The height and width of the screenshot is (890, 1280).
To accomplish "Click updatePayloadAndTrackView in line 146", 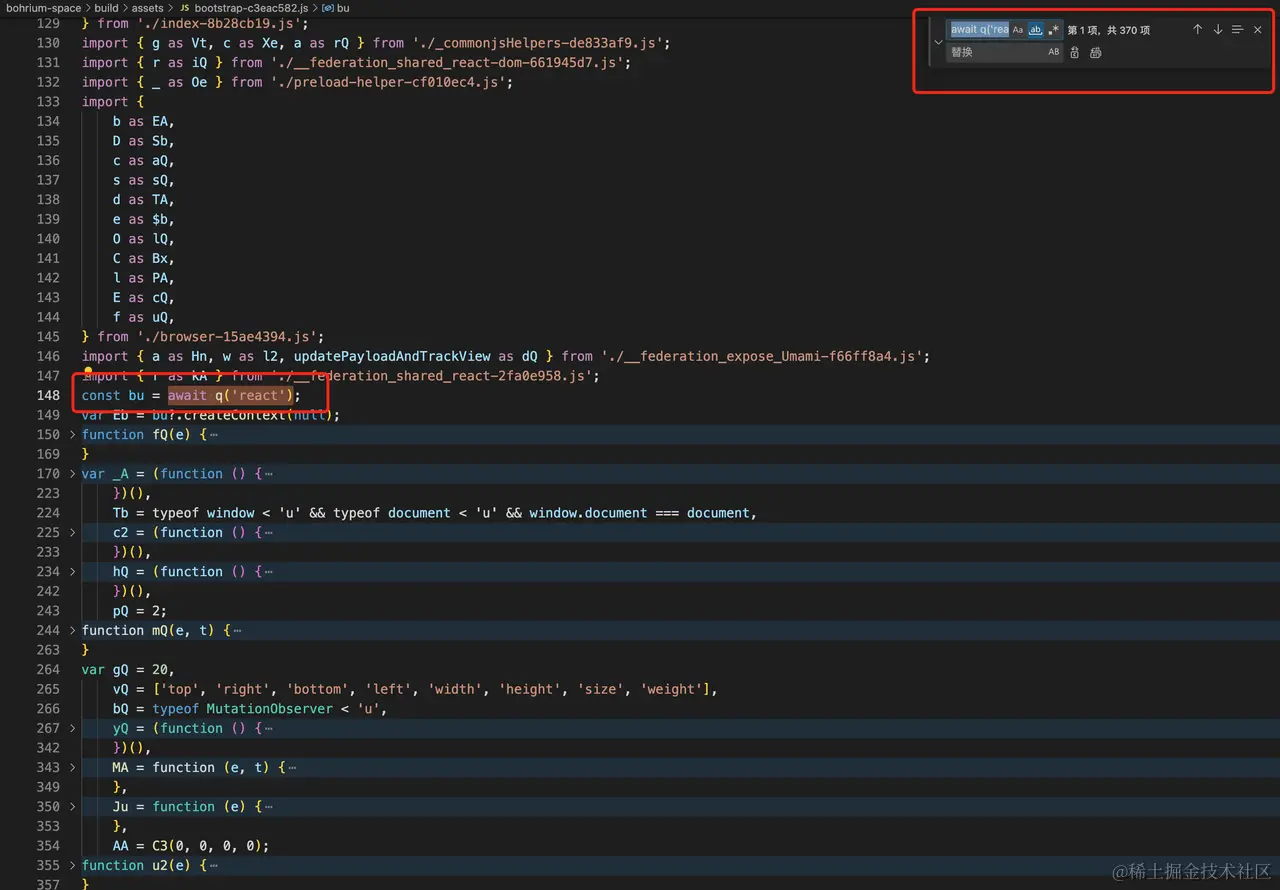I will (389, 356).
